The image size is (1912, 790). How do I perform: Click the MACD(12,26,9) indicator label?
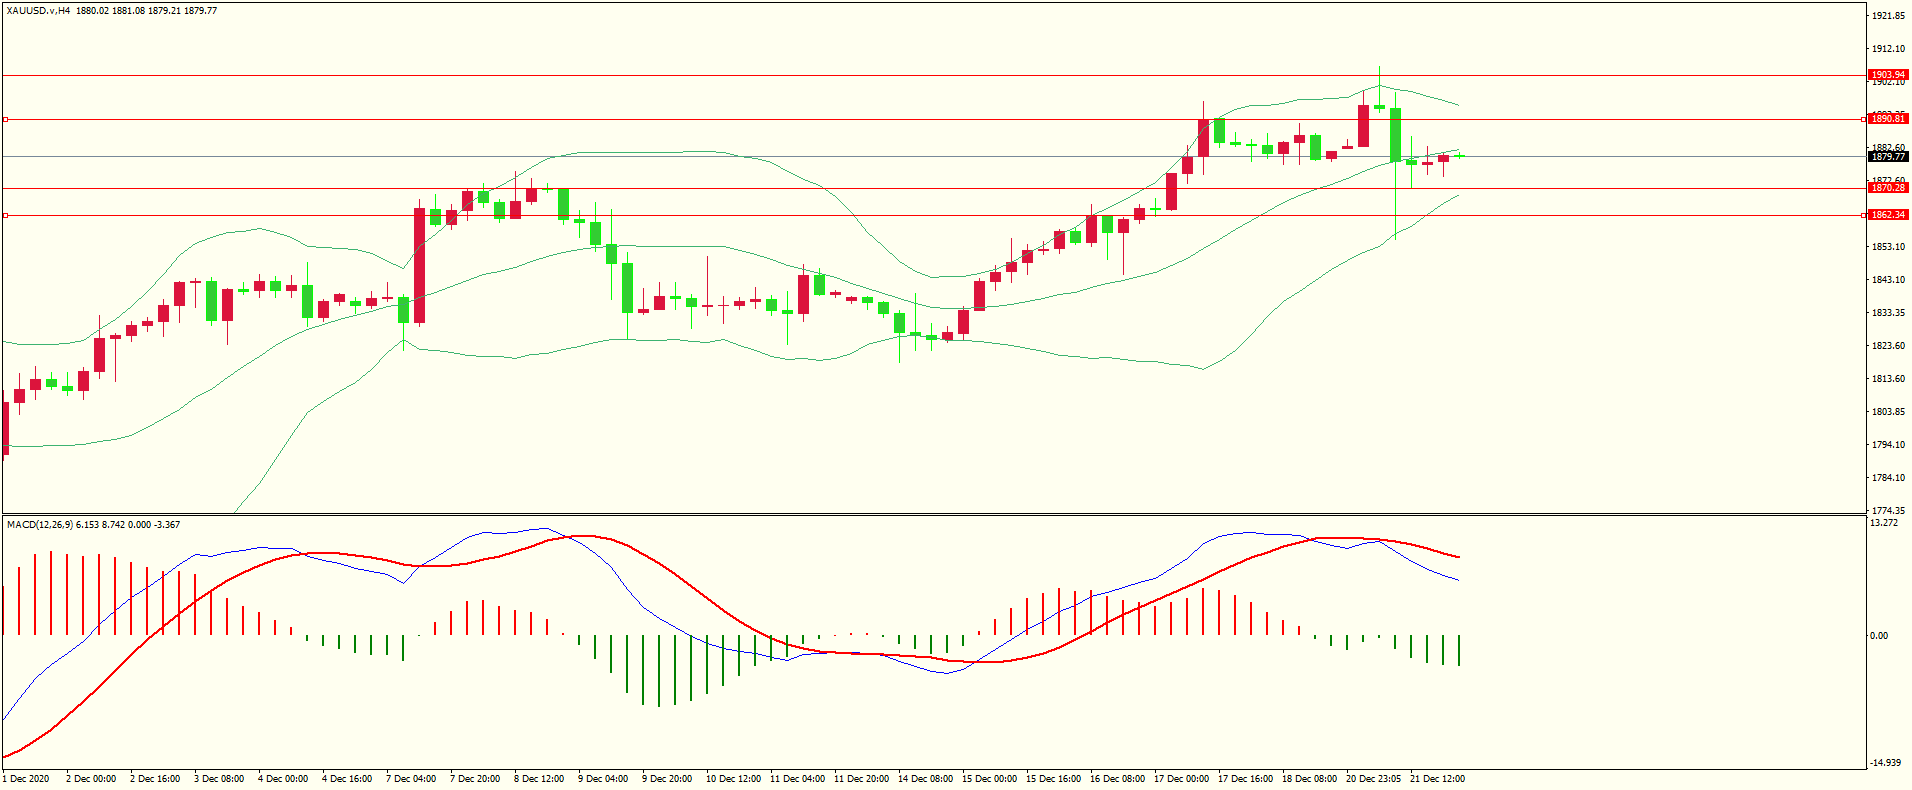[39, 525]
